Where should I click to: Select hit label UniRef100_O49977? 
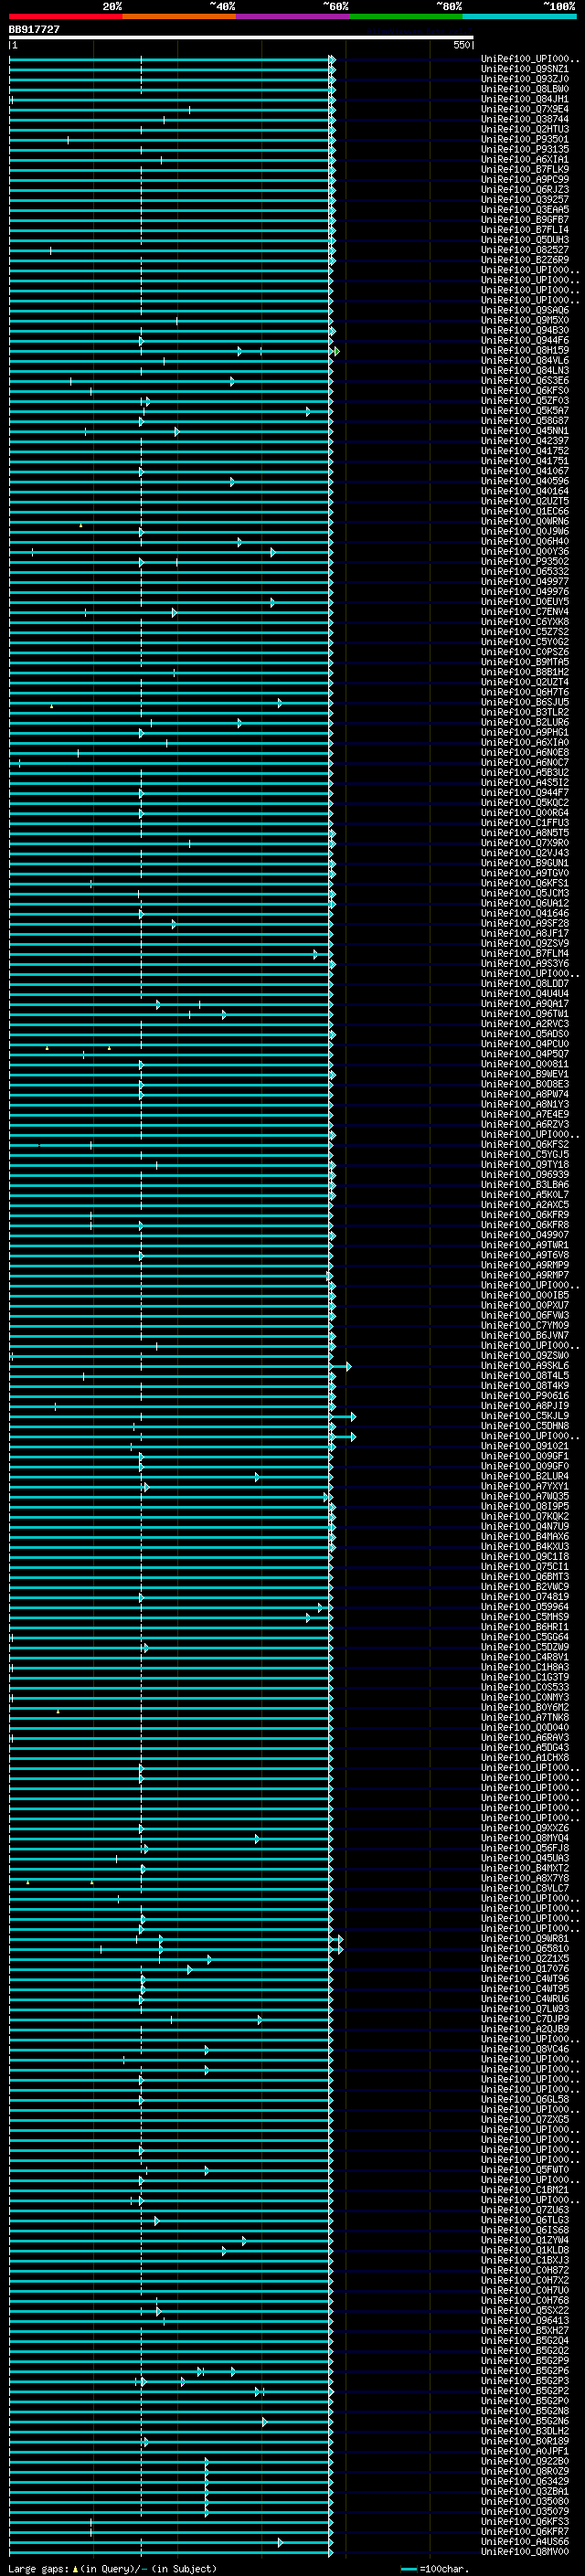[525, 582]
